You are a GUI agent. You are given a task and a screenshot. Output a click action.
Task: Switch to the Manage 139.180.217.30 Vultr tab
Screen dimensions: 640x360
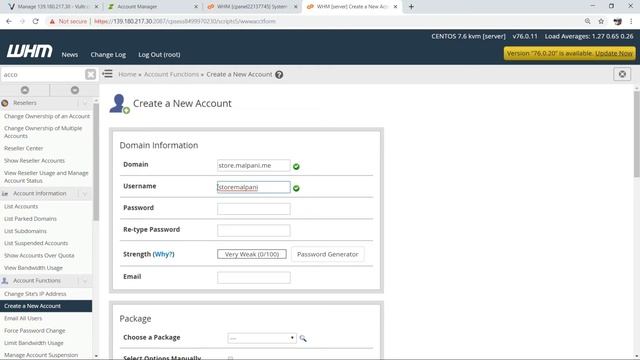coord(52,7)
